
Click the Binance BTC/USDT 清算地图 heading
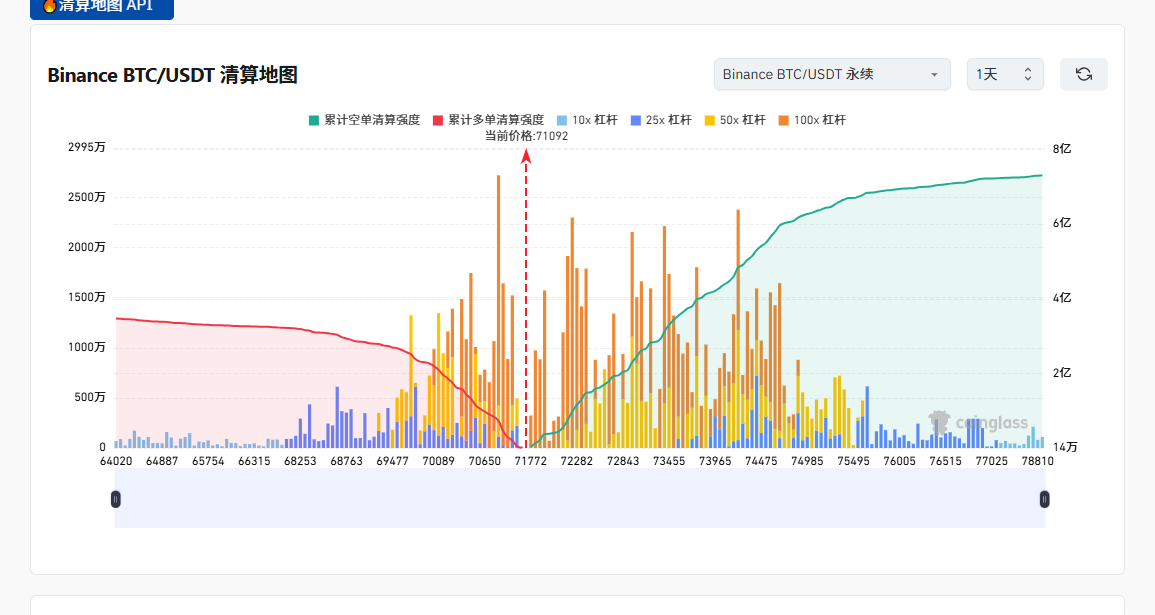172,75
